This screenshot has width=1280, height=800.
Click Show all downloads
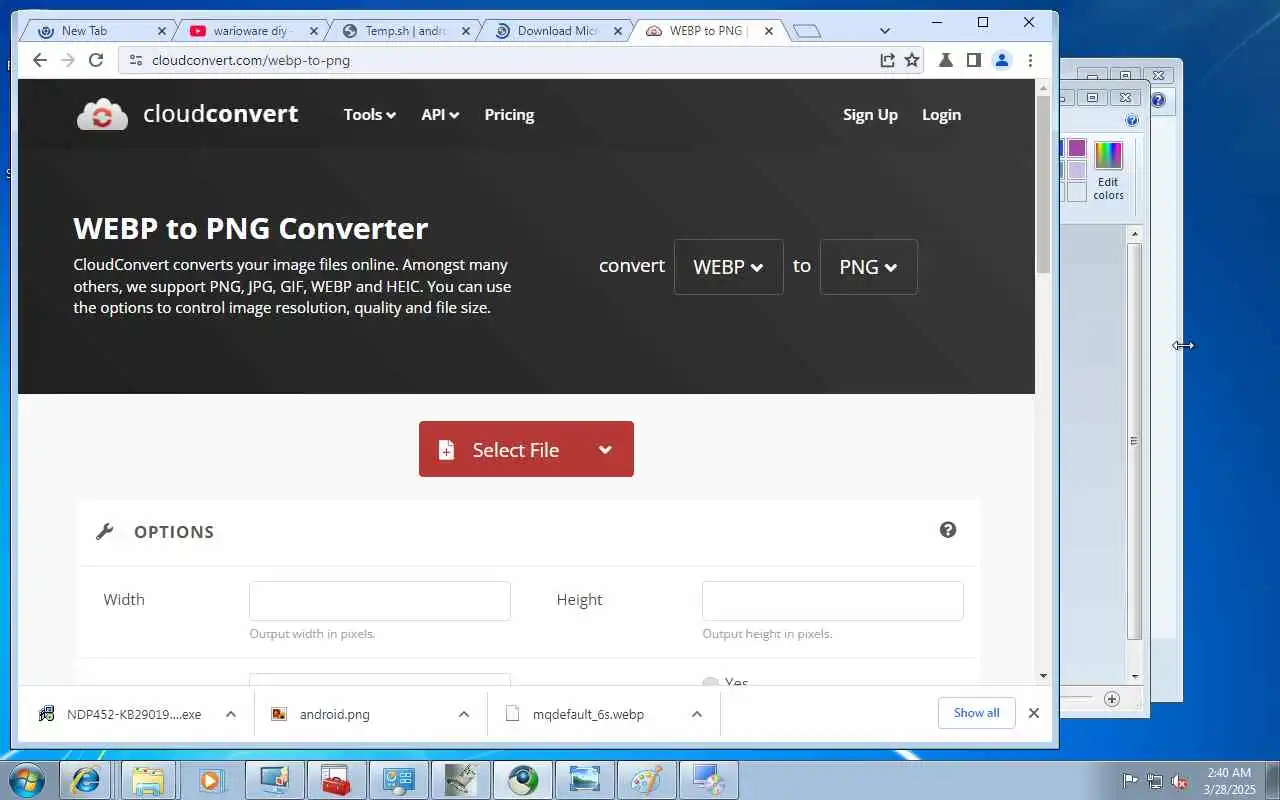976,713
